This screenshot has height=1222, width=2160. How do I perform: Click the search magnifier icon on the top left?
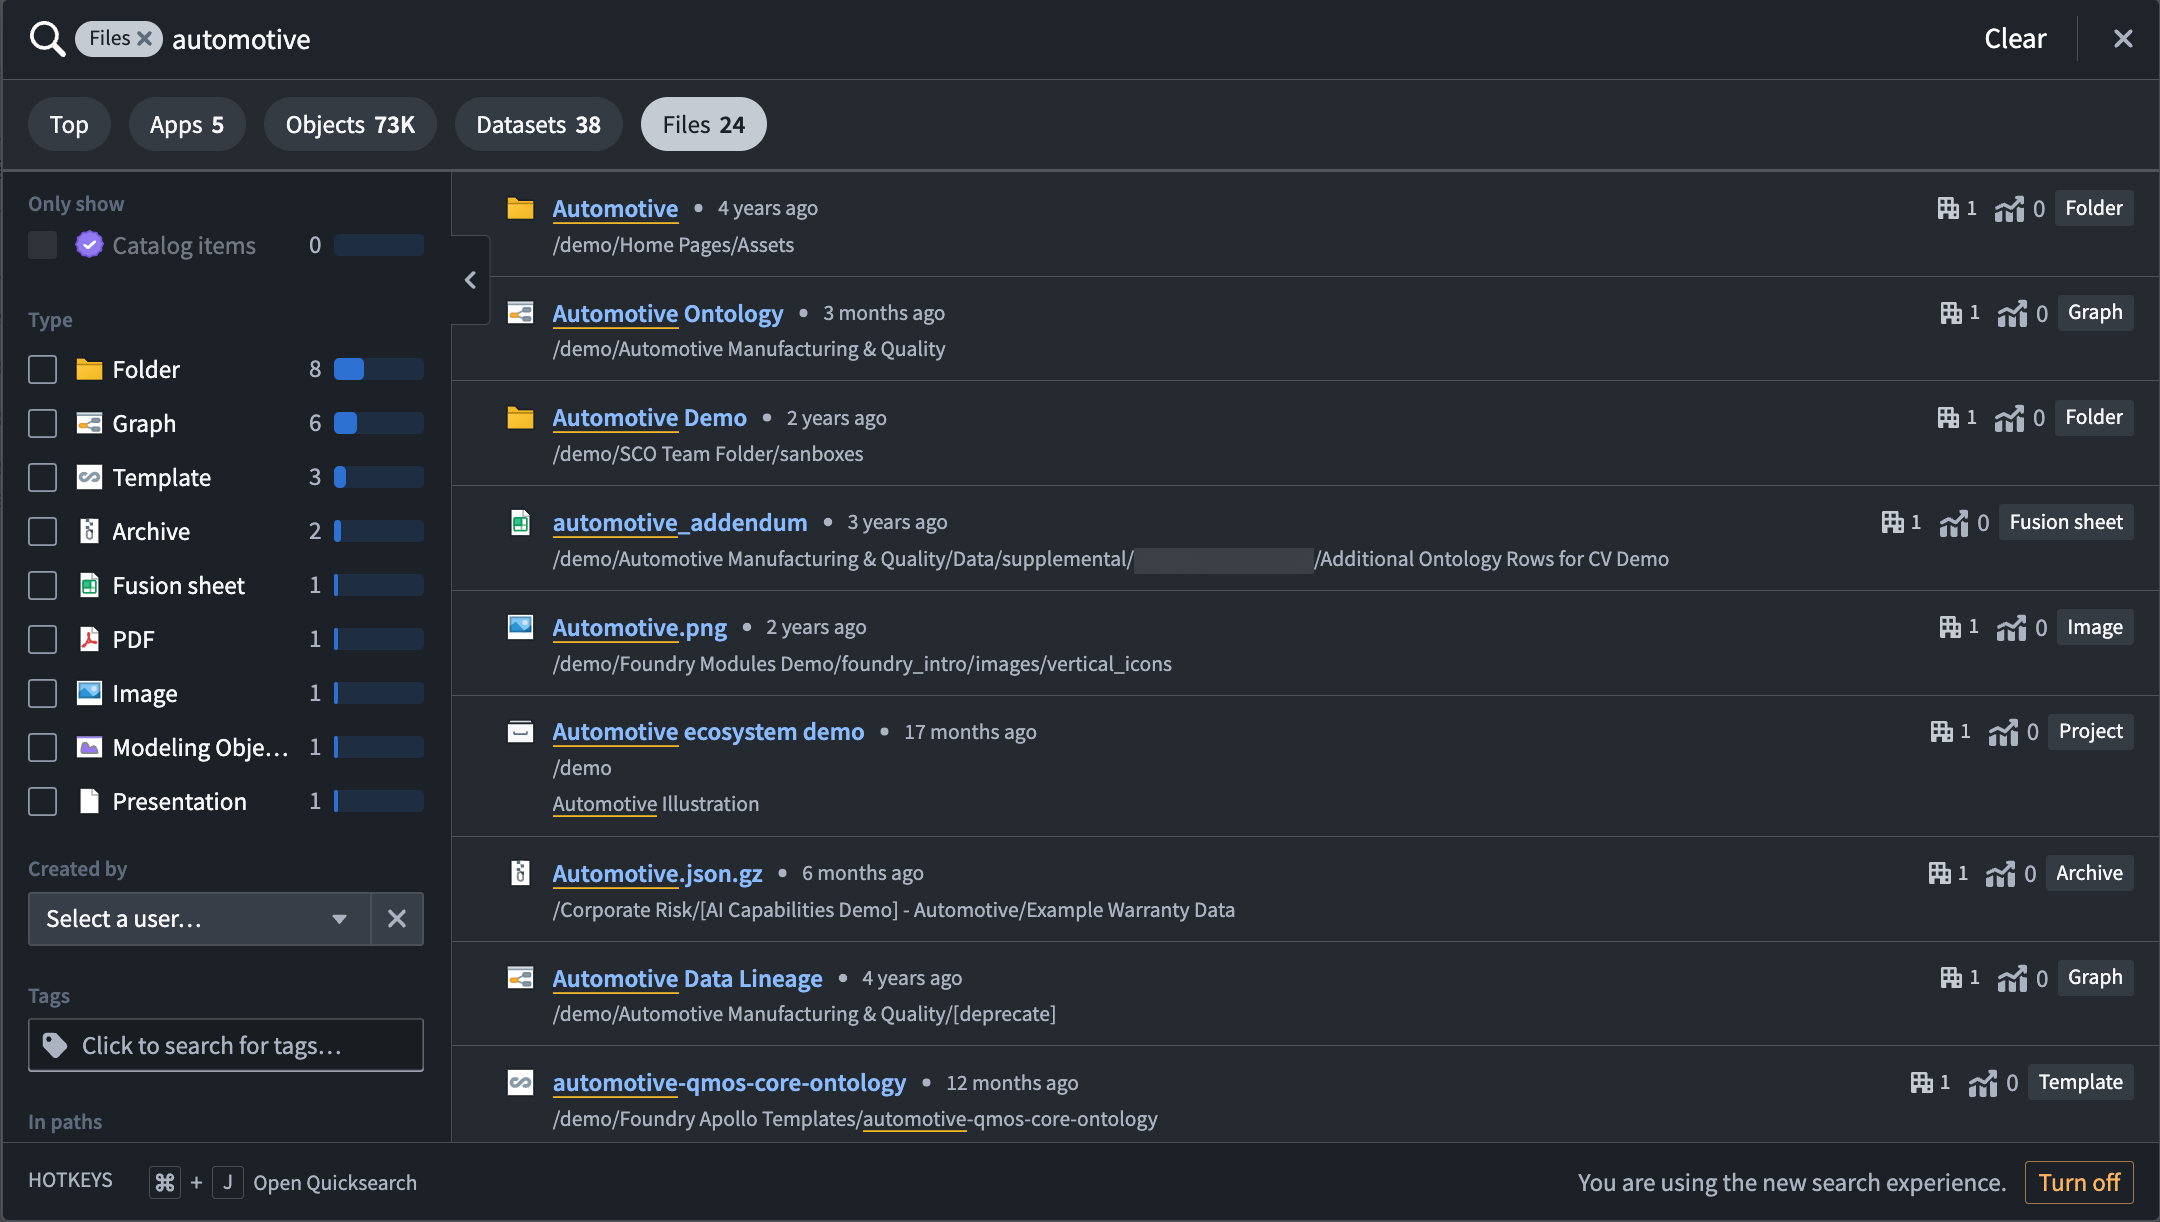46,39
